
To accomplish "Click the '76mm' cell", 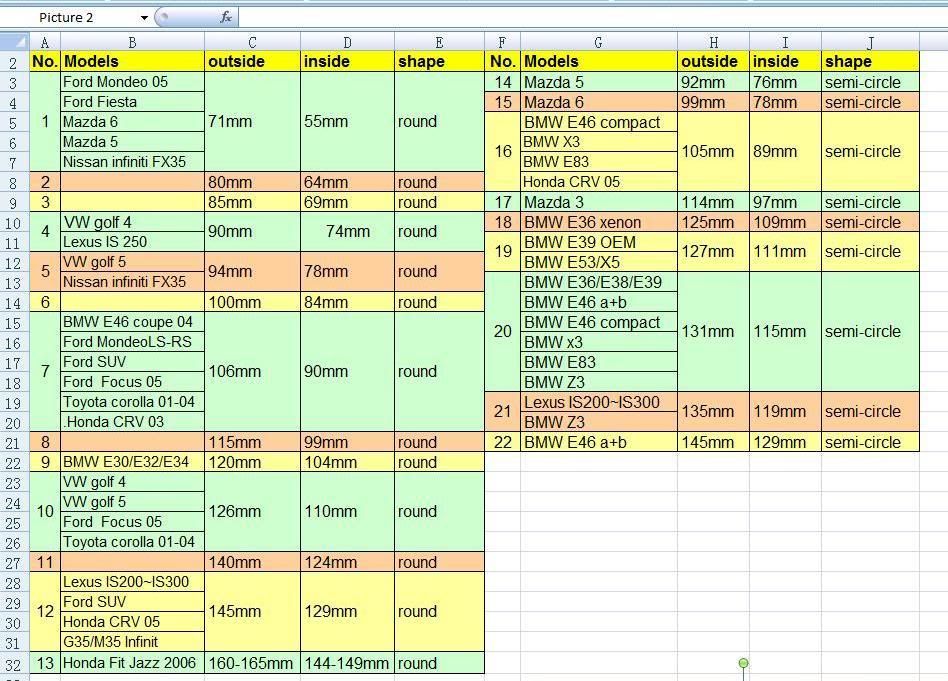I will click(x=785, y=82).
